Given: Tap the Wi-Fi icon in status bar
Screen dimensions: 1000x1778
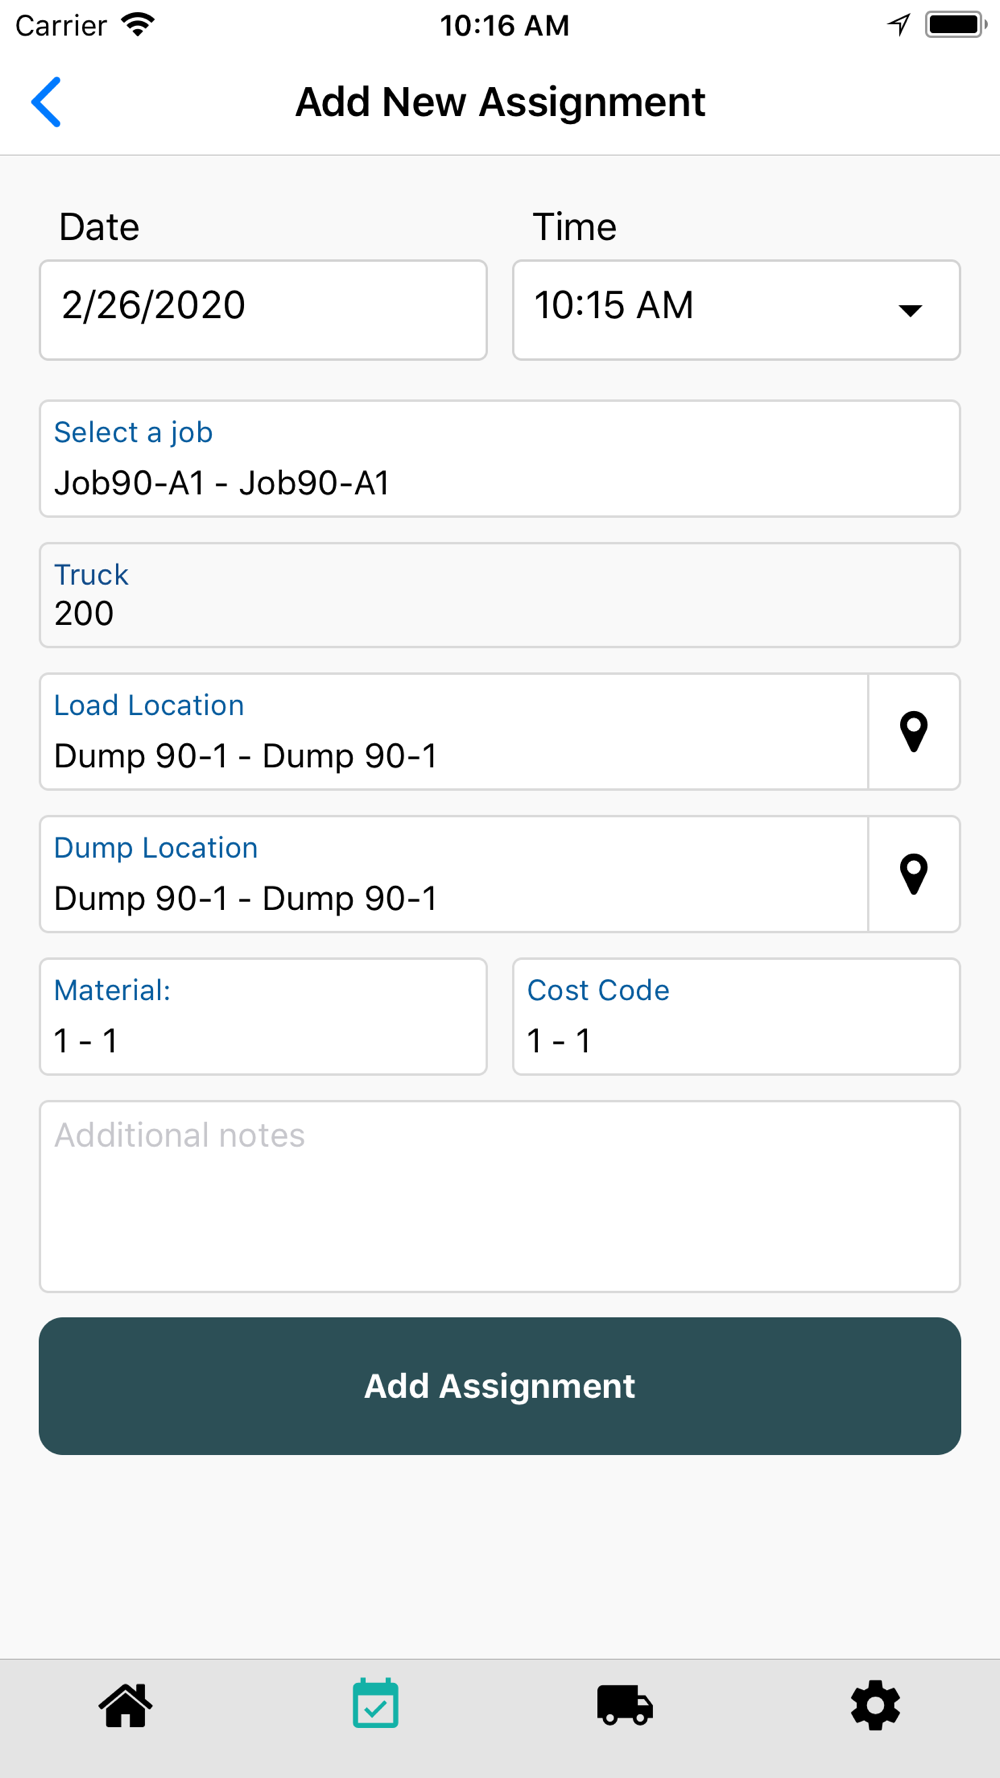Looking at the screenshot, I should pyautogui.click(x=138, y=25).
